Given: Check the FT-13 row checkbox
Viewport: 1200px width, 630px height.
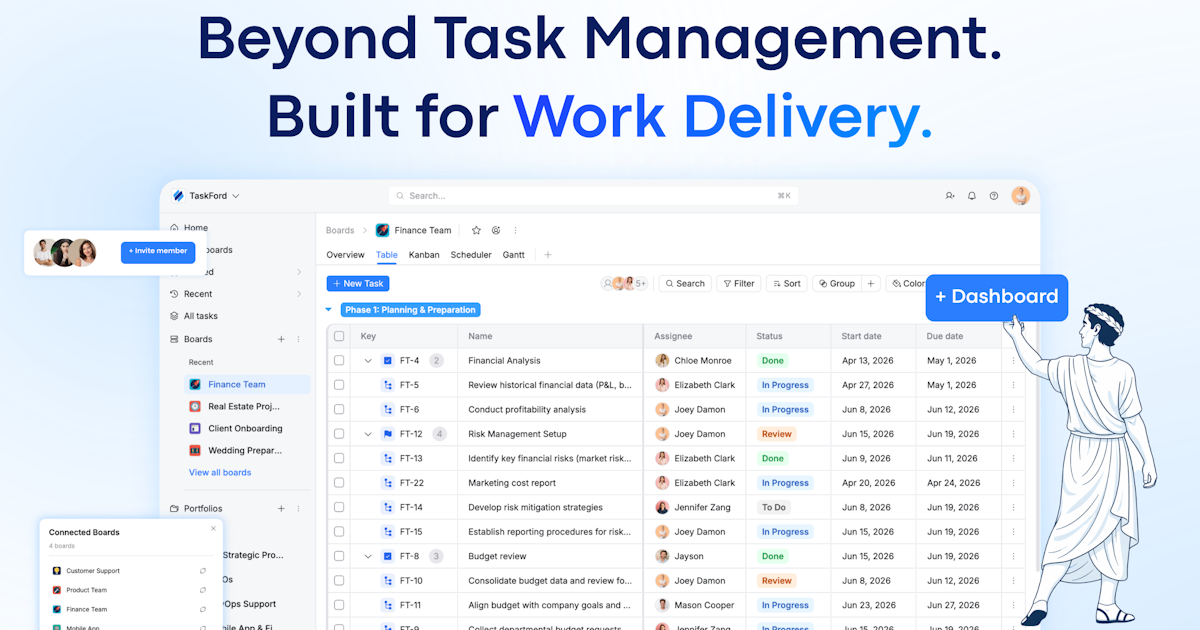Looking at the screenshot, I should coord(339,458).
